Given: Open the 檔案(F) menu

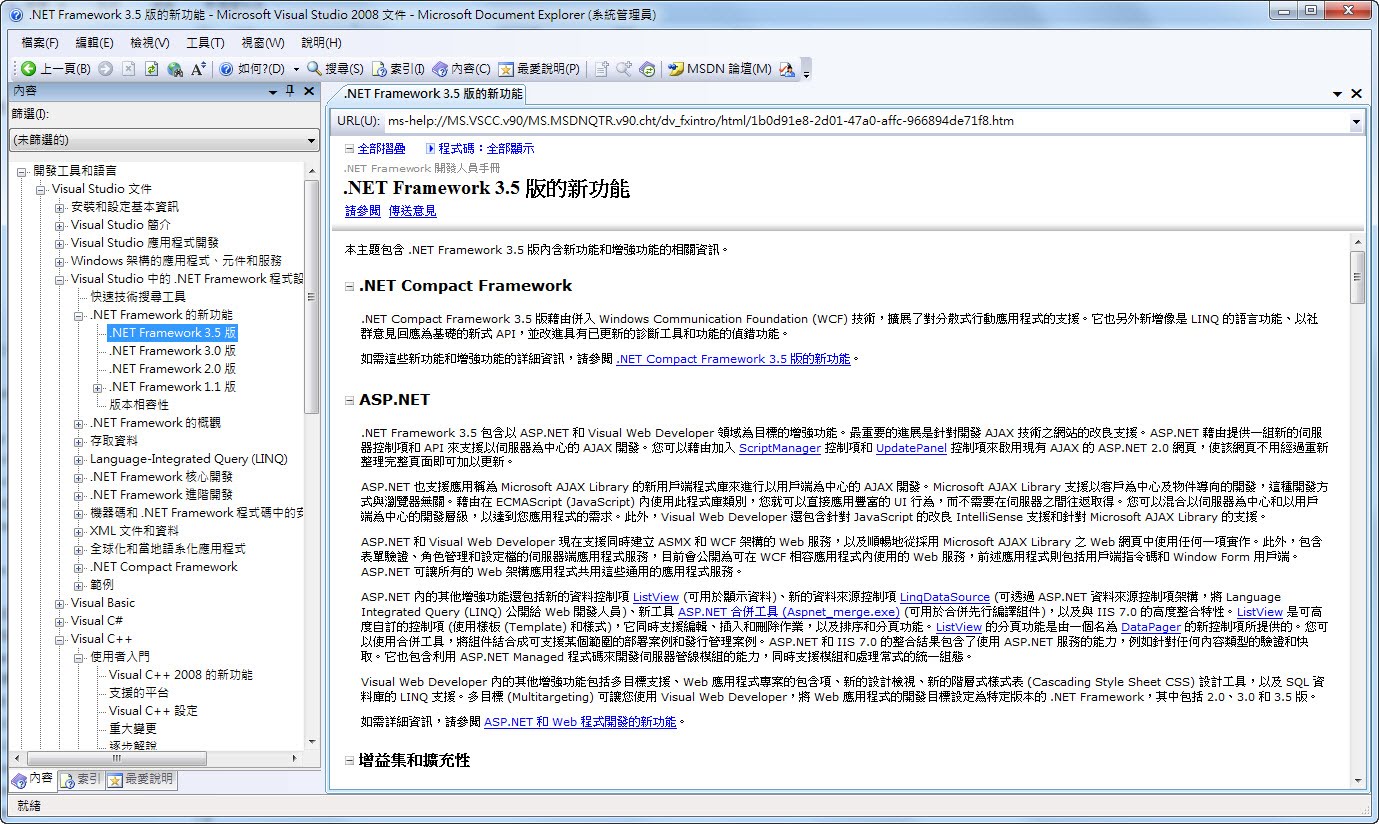Looking at the screenshot, I should click(x=40, y=43).
